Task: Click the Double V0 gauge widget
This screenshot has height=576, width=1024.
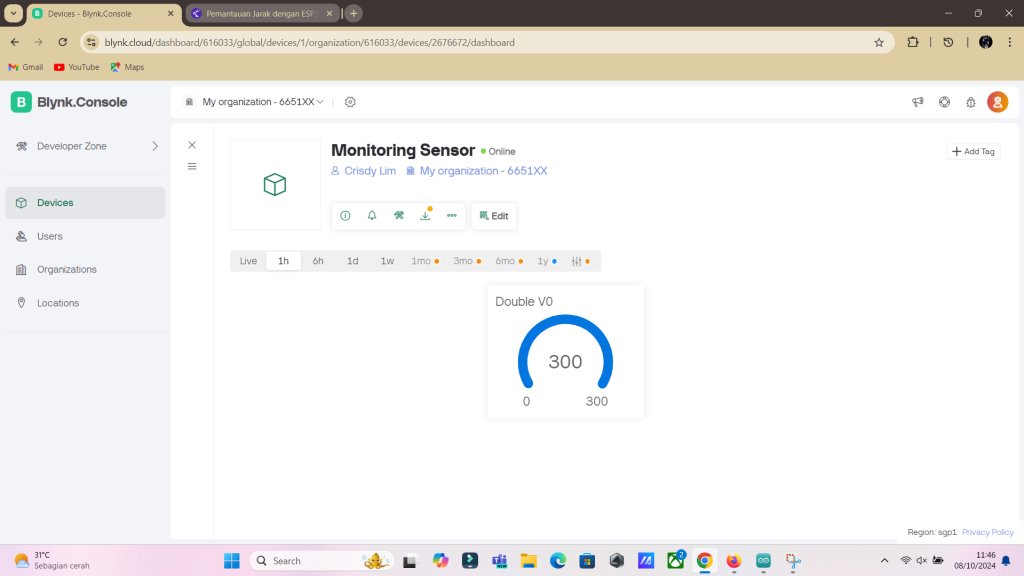Action: click(565, 352)
